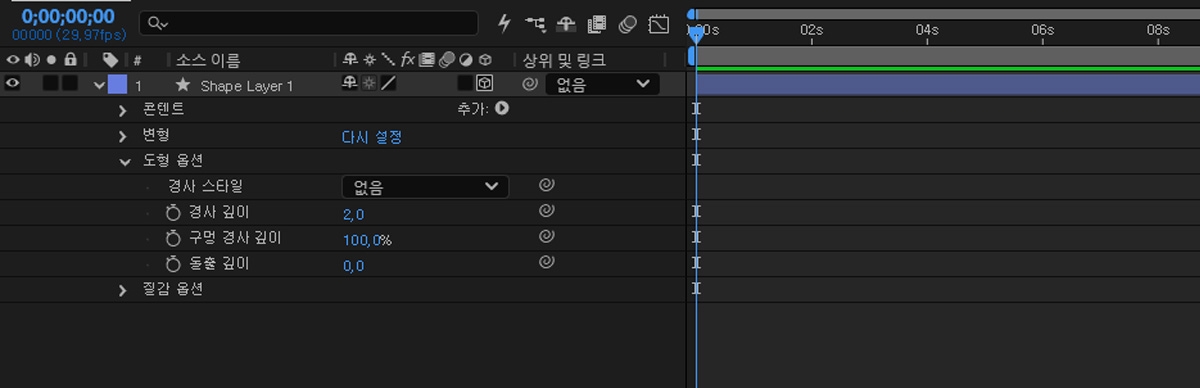Click the search magnifier icon in search field
1200x388 pixels.
pyautogui.click(x=157, y=23)
